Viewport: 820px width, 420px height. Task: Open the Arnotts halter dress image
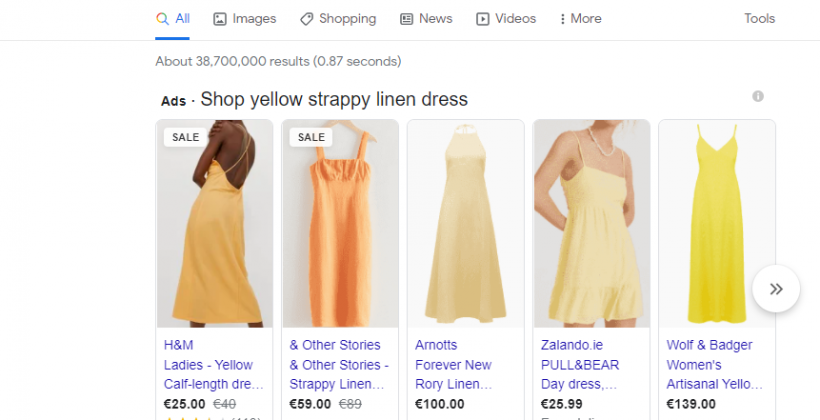pos(465,224)
